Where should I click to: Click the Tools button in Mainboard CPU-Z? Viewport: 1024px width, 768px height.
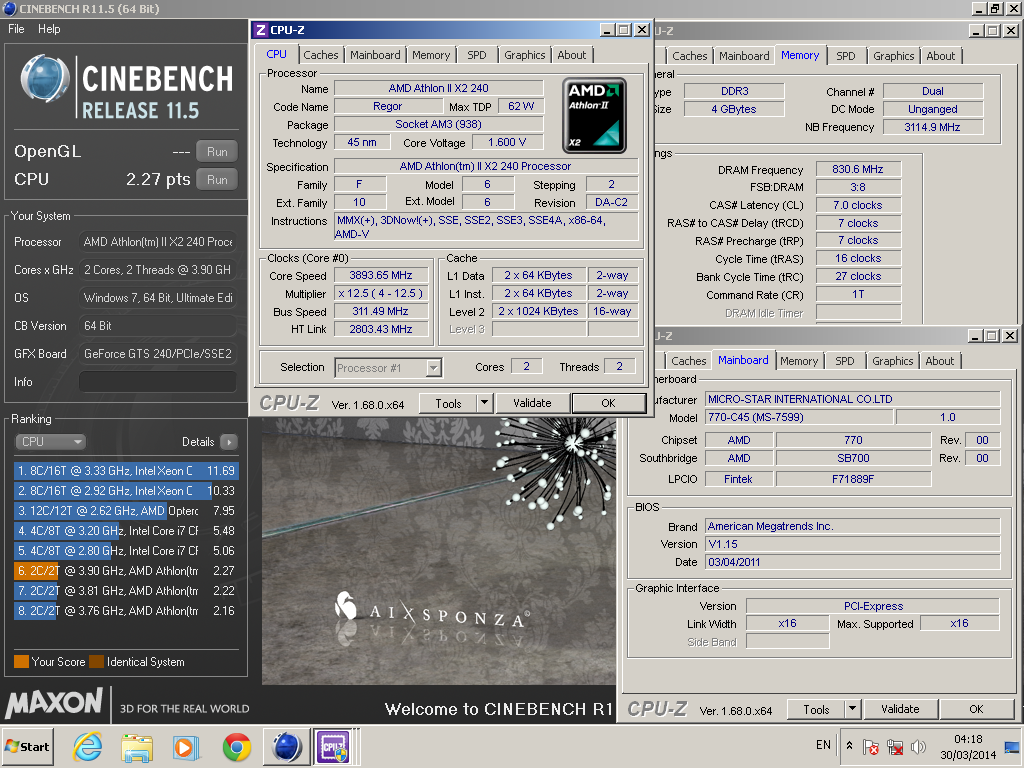816,709
